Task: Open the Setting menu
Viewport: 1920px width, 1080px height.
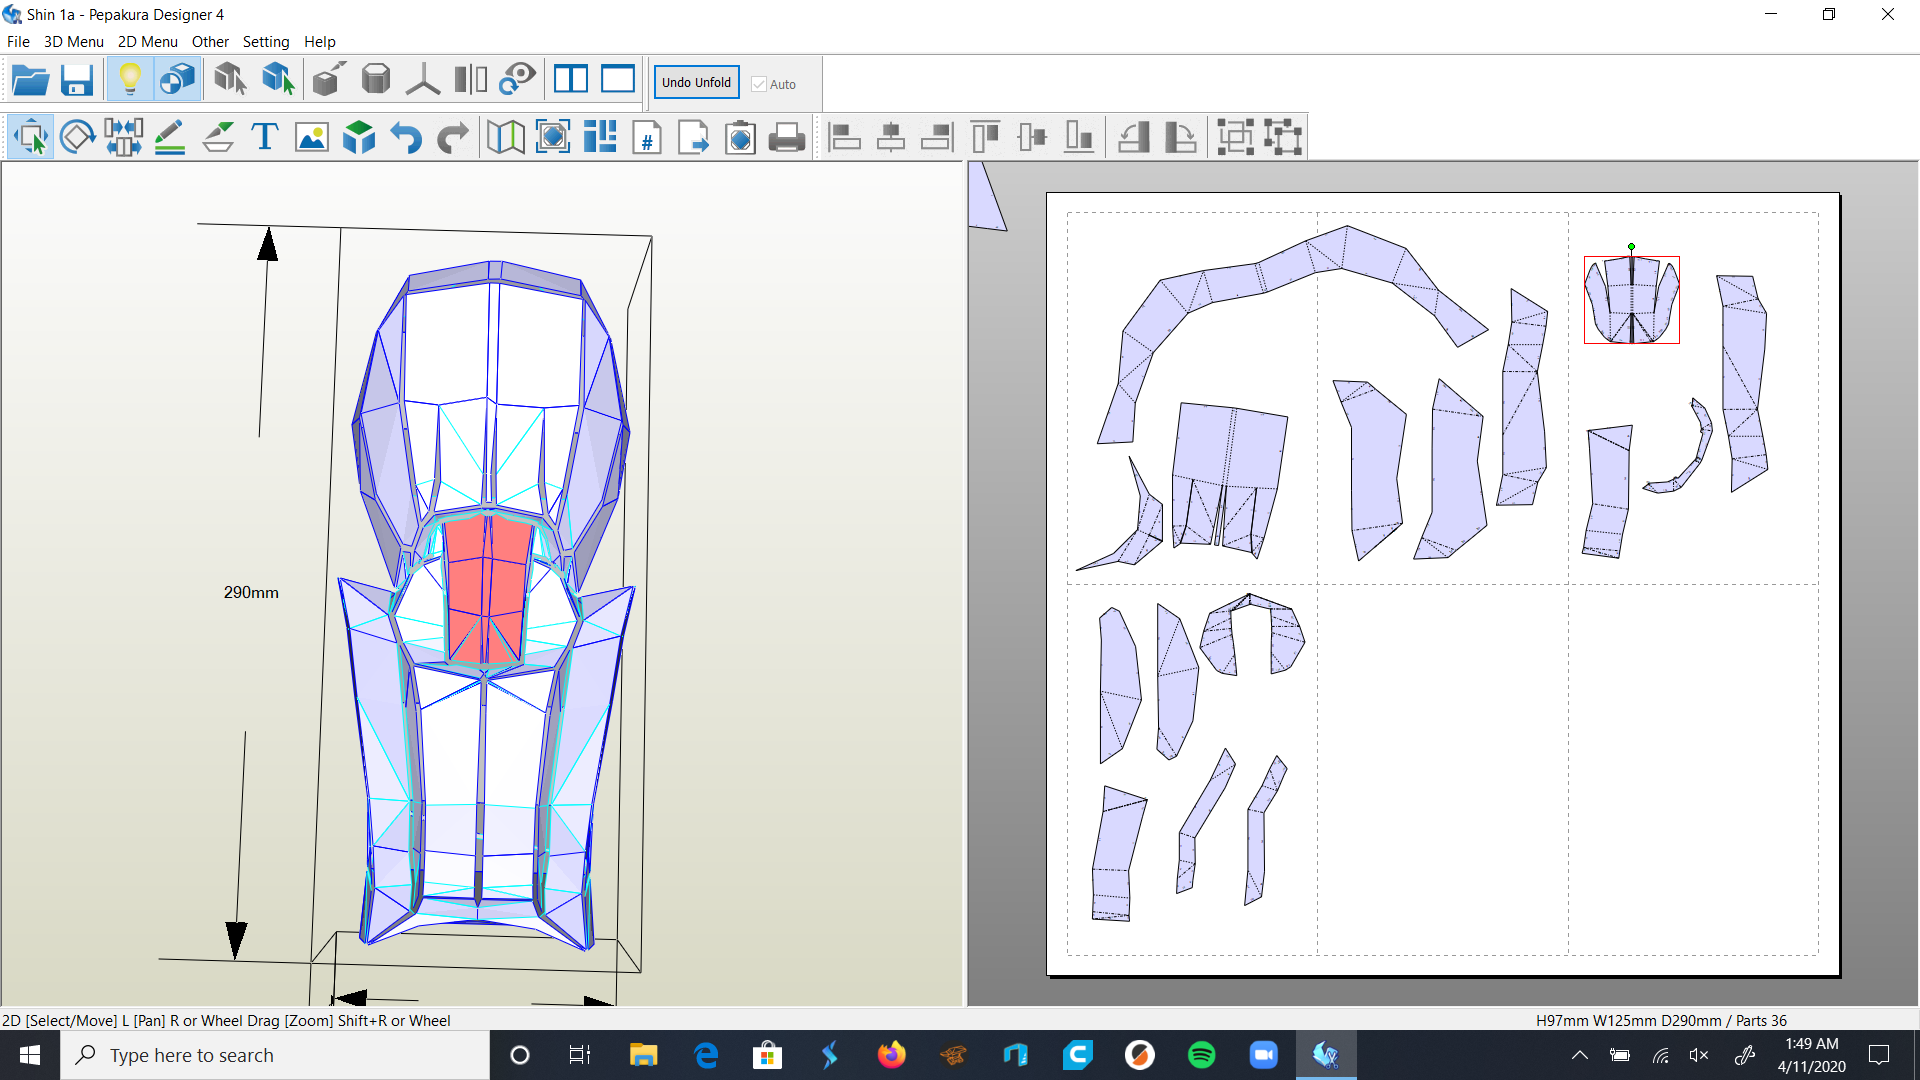Action: tap(266, 42)
